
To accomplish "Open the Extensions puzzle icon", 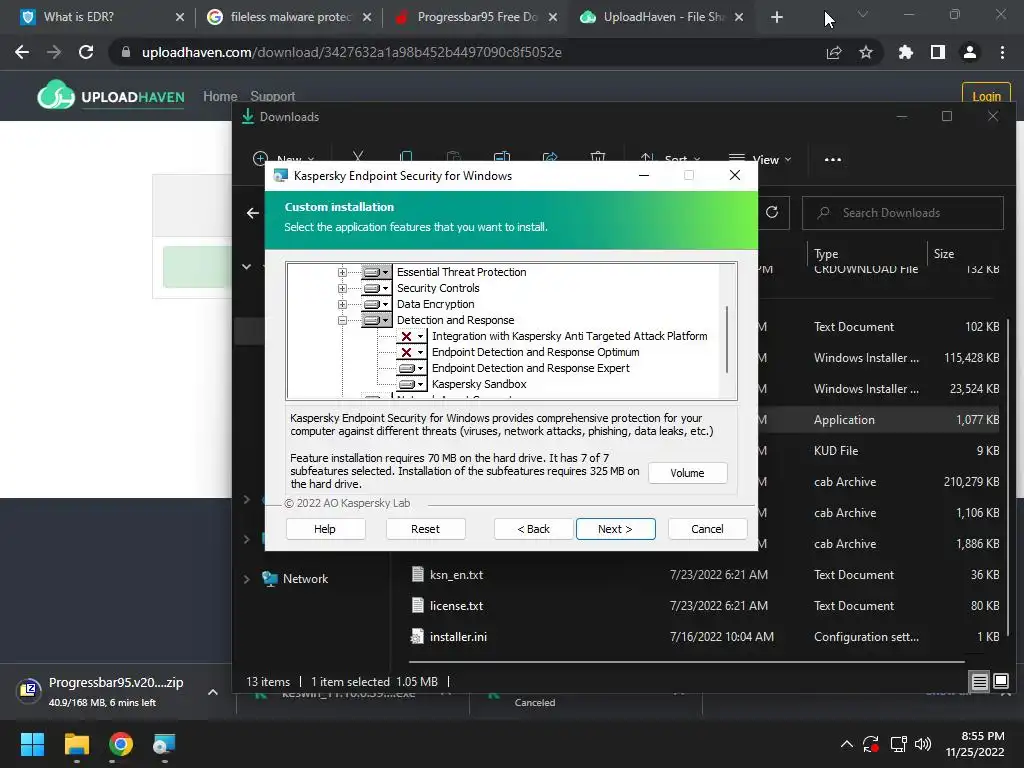I will point(906,52).
